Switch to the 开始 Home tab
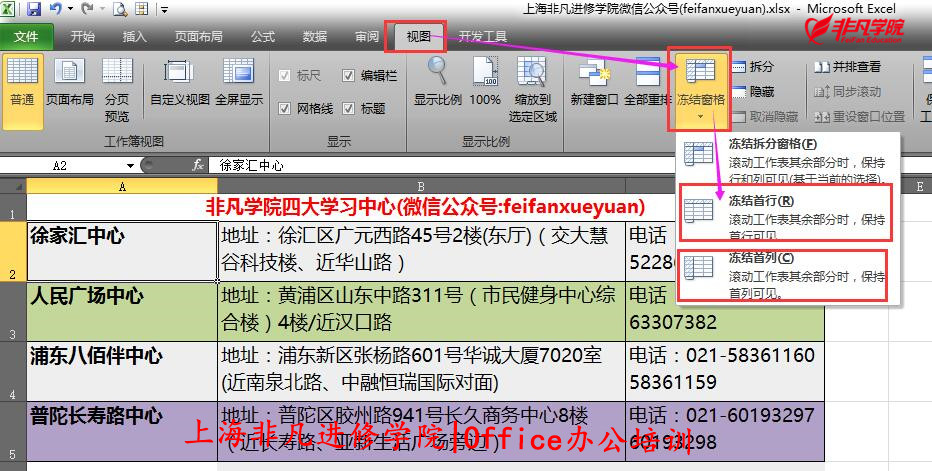The height and width of the screenshot is (471, 932). click(x=83, y=37)
